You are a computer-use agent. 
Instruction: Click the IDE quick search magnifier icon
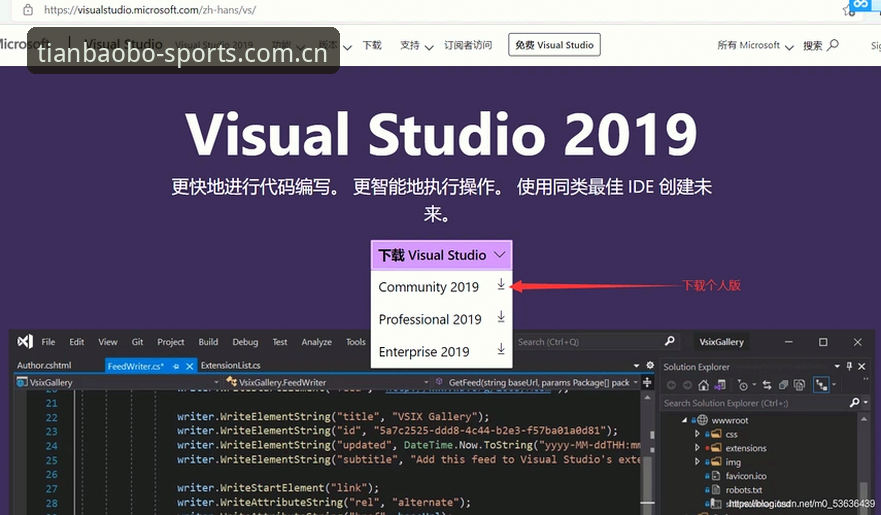669,341
